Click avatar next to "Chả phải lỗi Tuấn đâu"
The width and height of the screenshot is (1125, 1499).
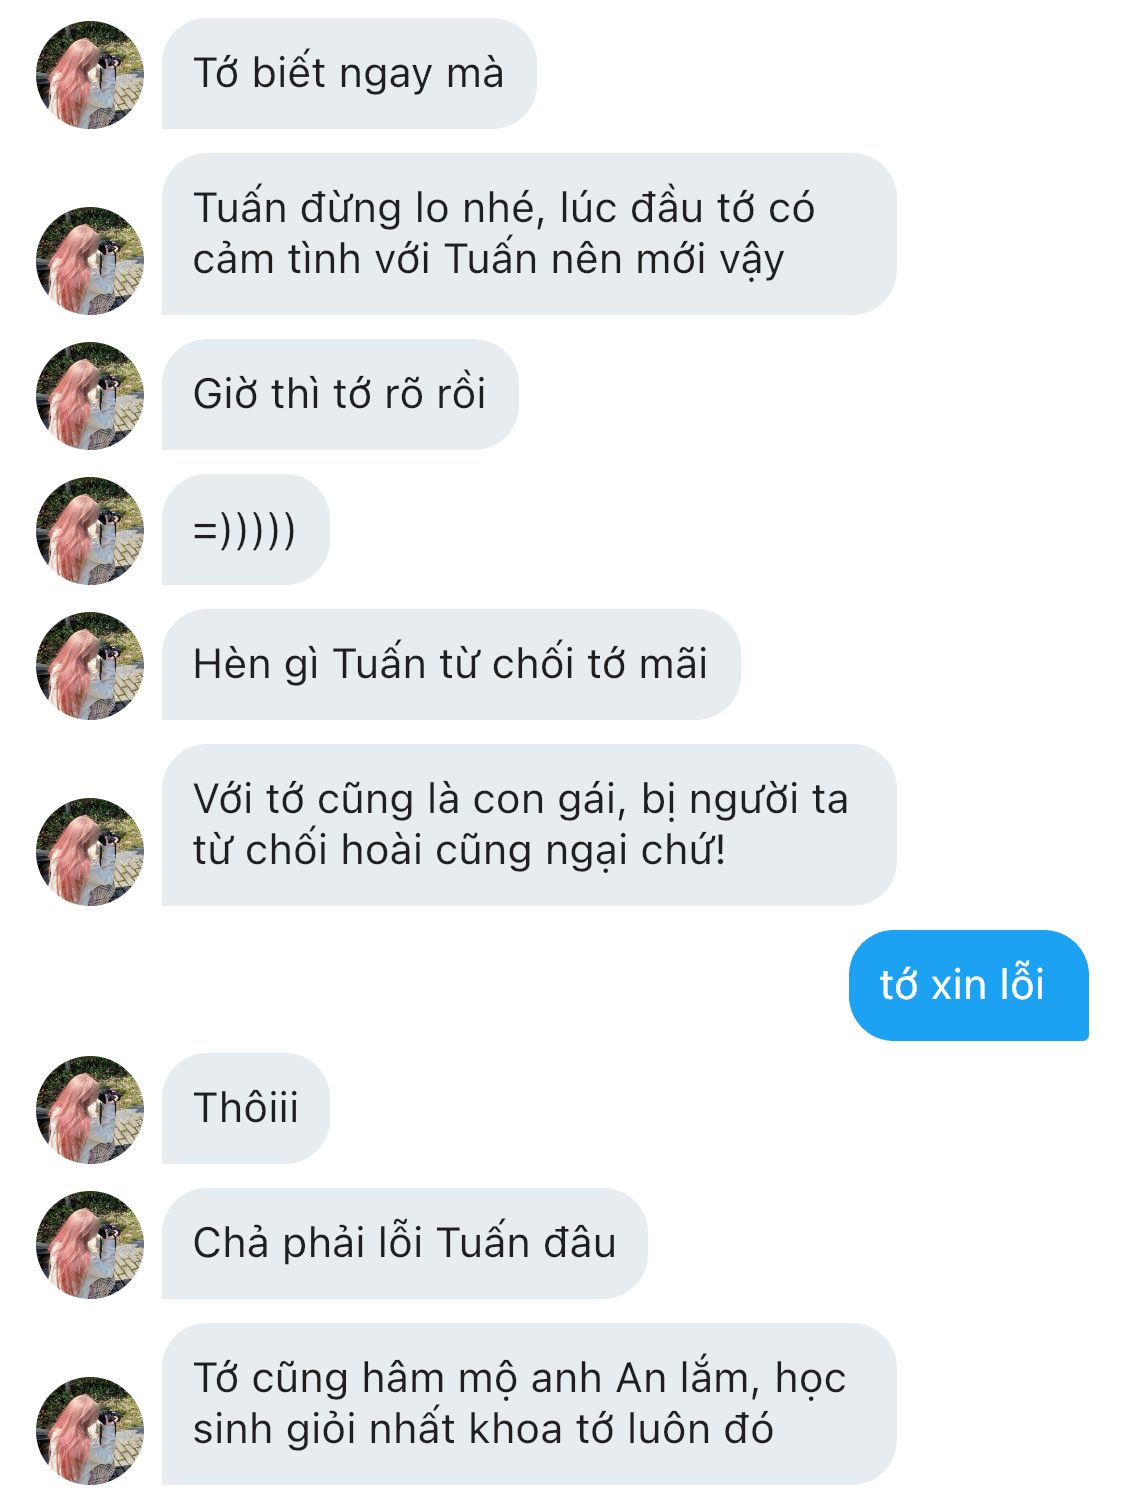[90, 1244]
